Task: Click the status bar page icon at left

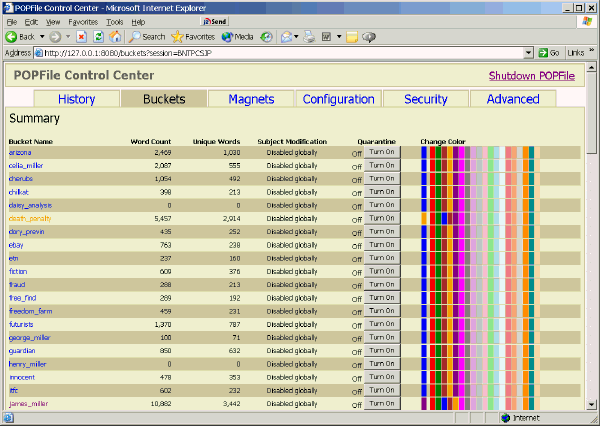Action: tap(8, 418)
